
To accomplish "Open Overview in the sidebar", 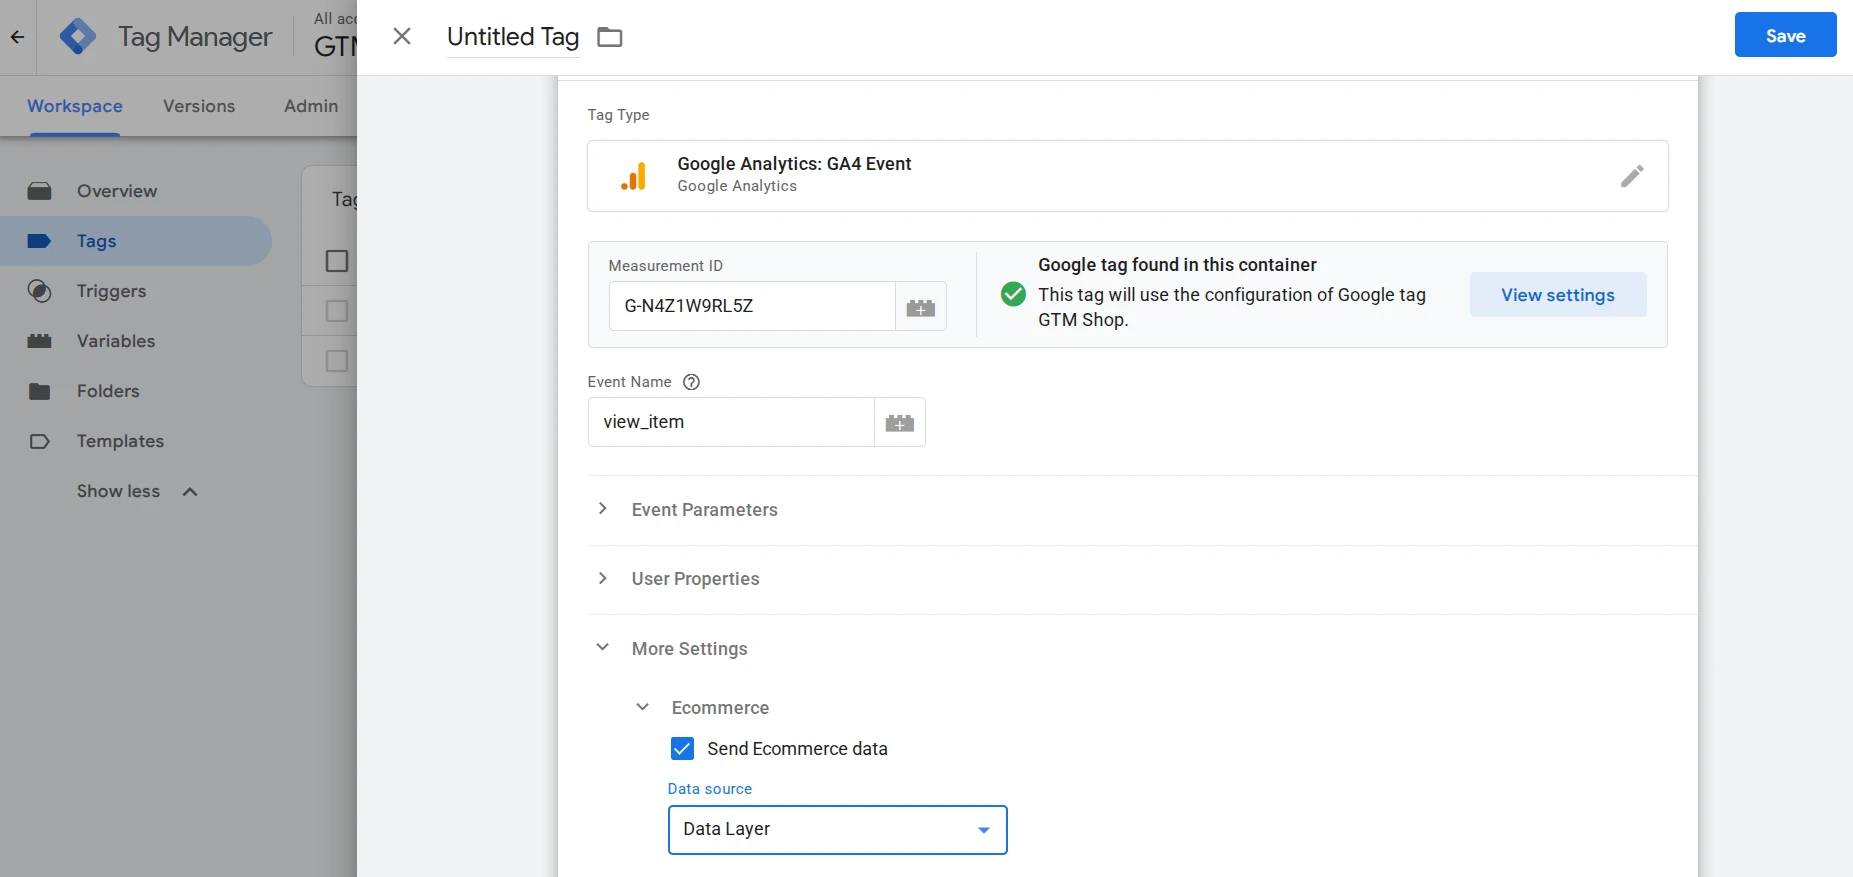I will [117, 191].
